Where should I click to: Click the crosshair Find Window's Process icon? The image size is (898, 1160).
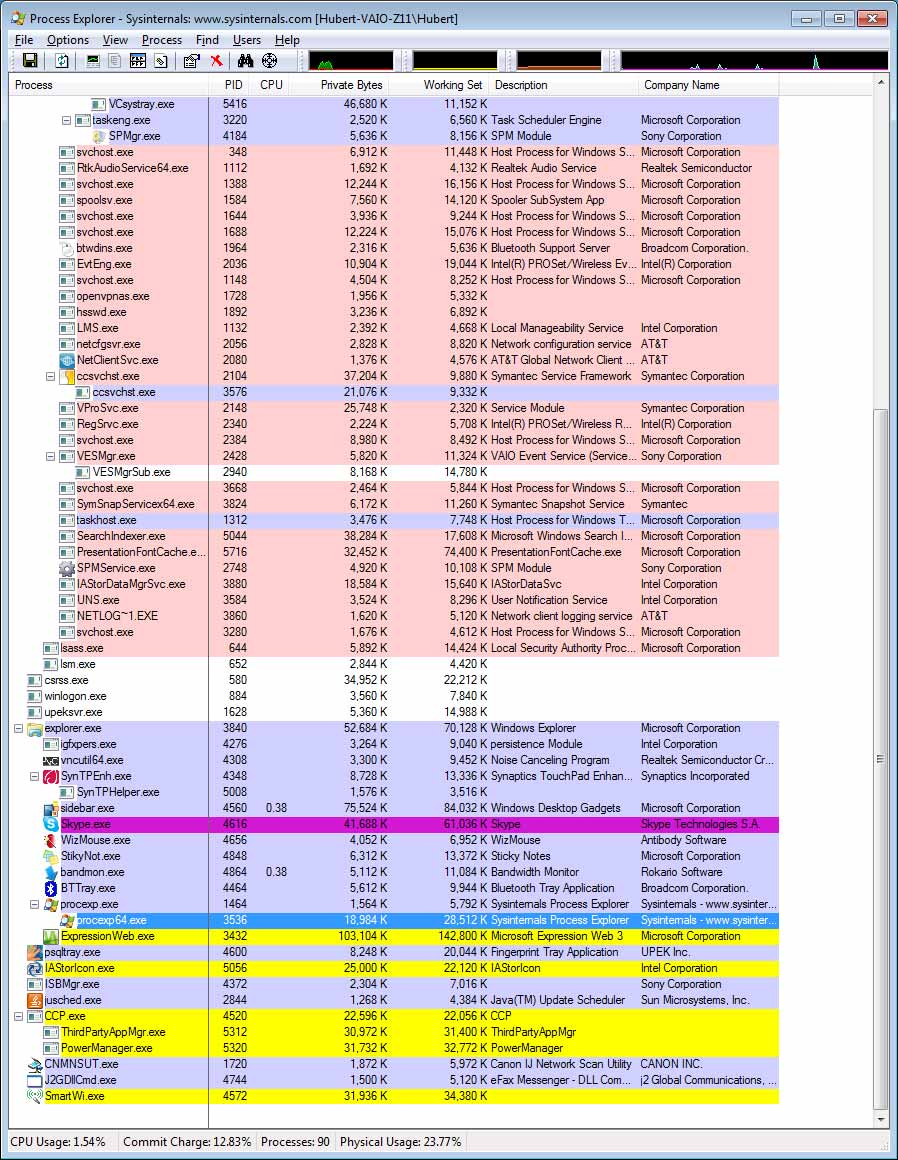click(270, 61)
